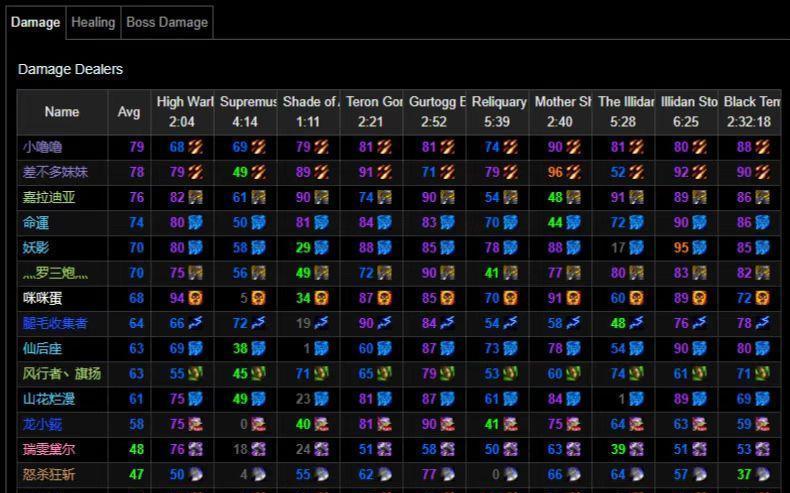Click lightning spec icon beside 48 in 腿毛收集者 row
The image size is (790, 493).
(x=636, y=323)
